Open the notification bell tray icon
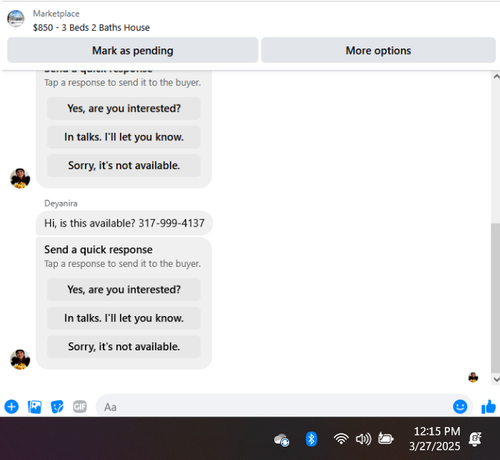 tap(475, 439)
